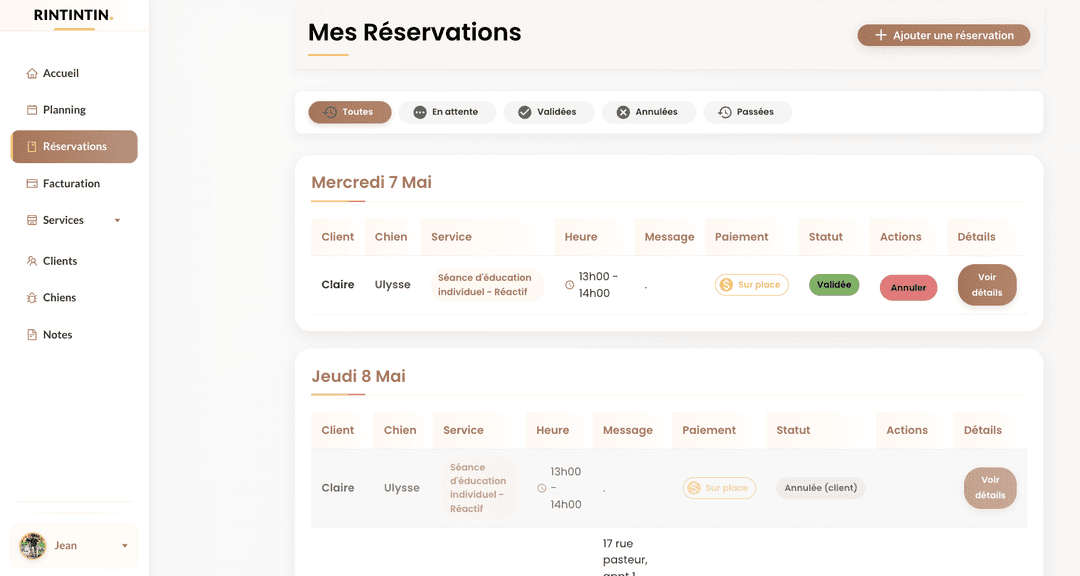Click the Mes Réservations page title
This screenshot has width=1080, height=576.
point(415,32)
